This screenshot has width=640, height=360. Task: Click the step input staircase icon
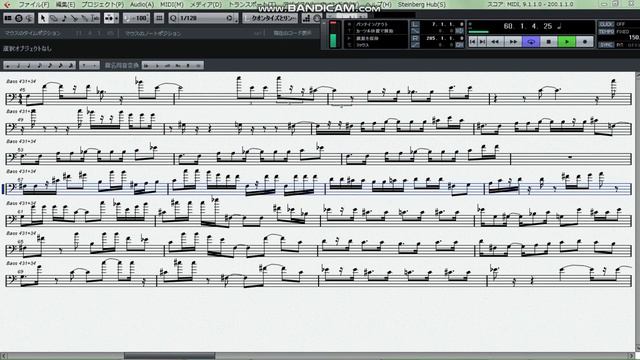(307, 18)
